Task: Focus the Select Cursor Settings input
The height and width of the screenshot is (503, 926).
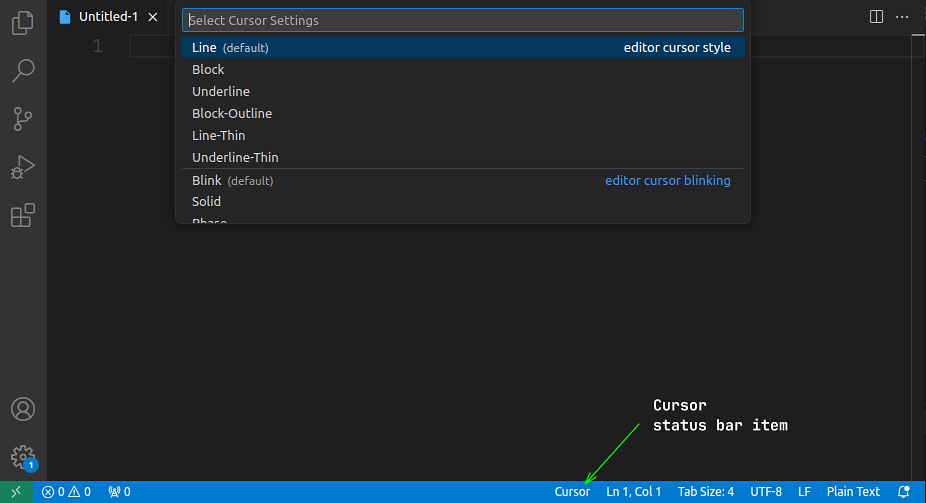Action: tap(463, 20)
